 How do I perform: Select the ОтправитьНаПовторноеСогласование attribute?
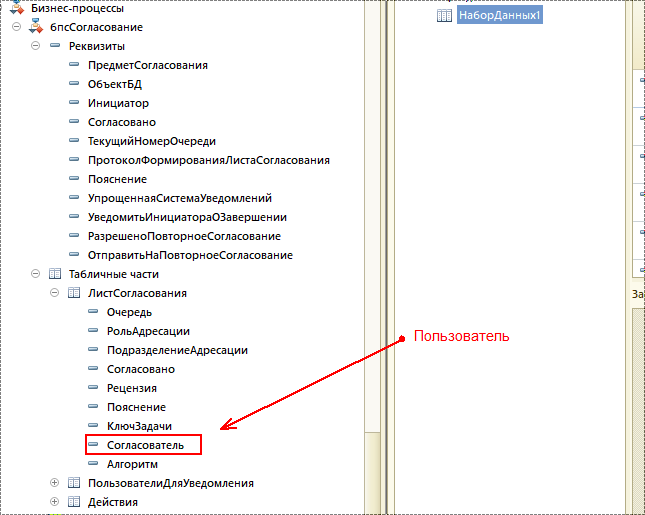[x=190, y=255]
